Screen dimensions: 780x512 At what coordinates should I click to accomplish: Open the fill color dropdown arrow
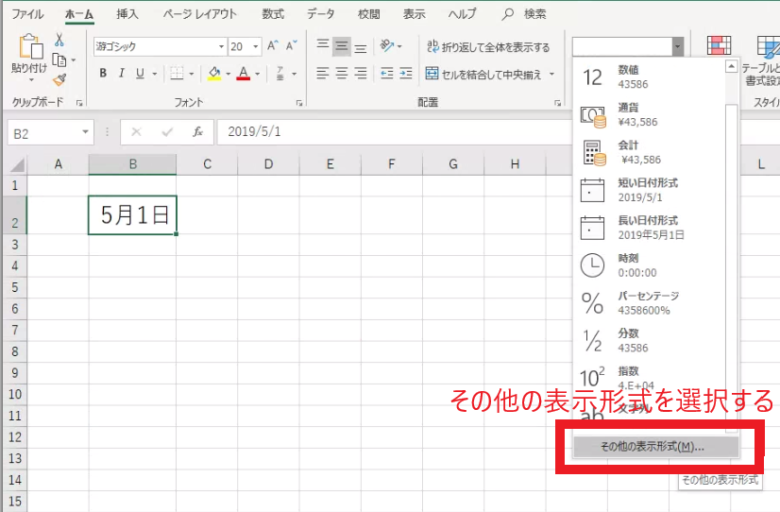click(228, 74)
